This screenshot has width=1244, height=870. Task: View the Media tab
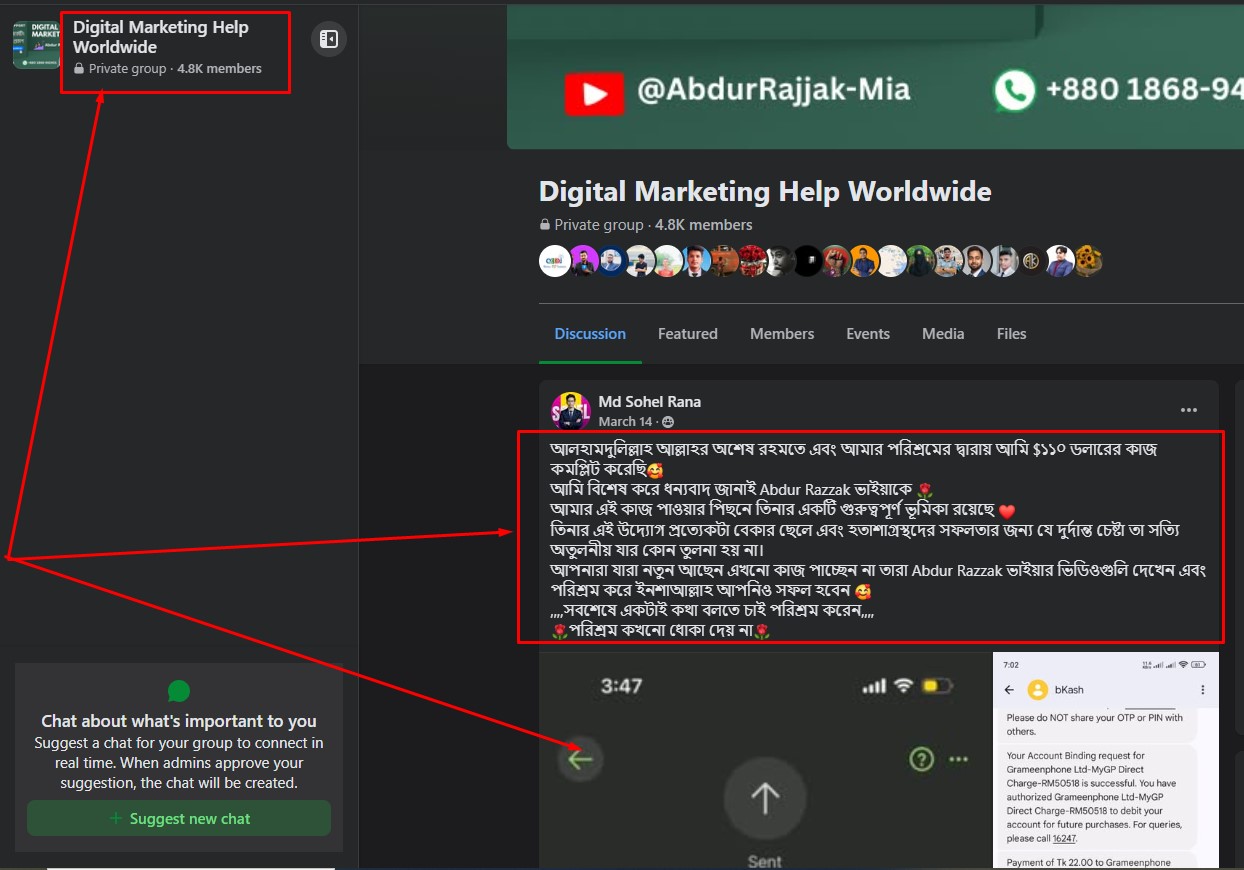pos(943,334)
